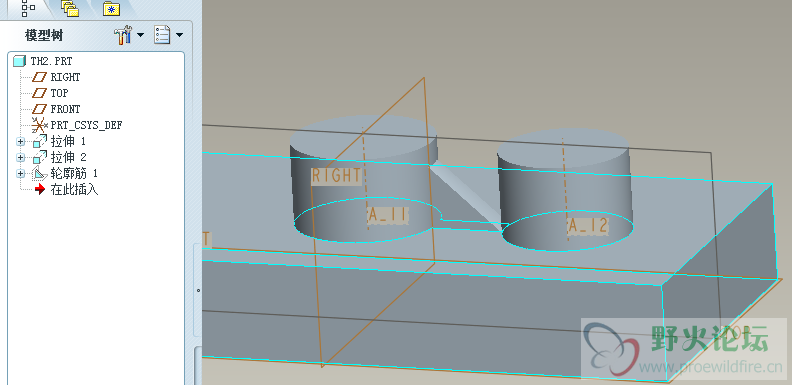Click the 拉伸 1 extrude icon

[x=39, y=141]
